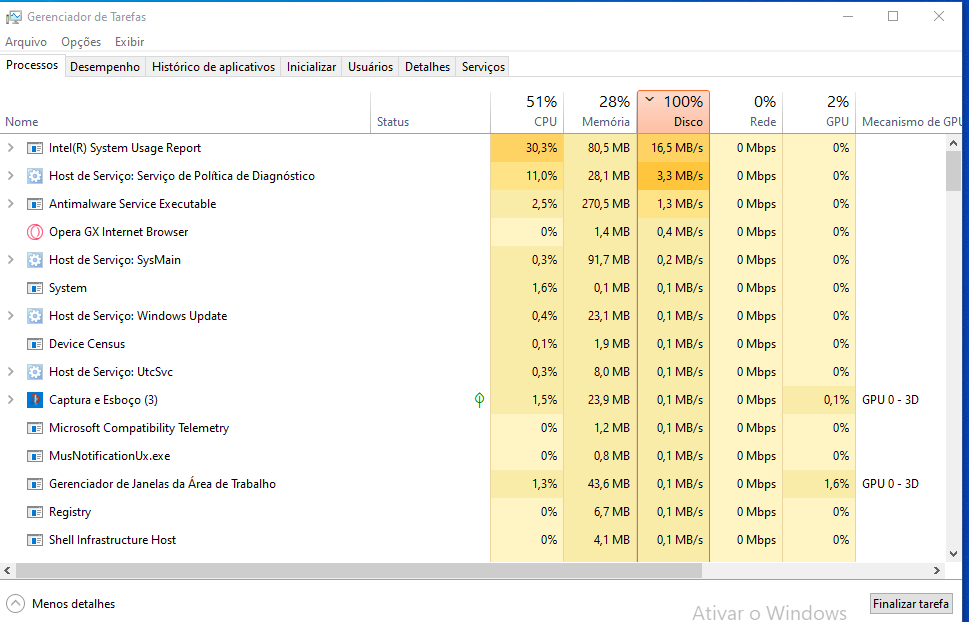This screenshot has height=622, width=969.
Task: Click the Intel(R) System Usage Report process icon
Action: [x=35, y=148]
